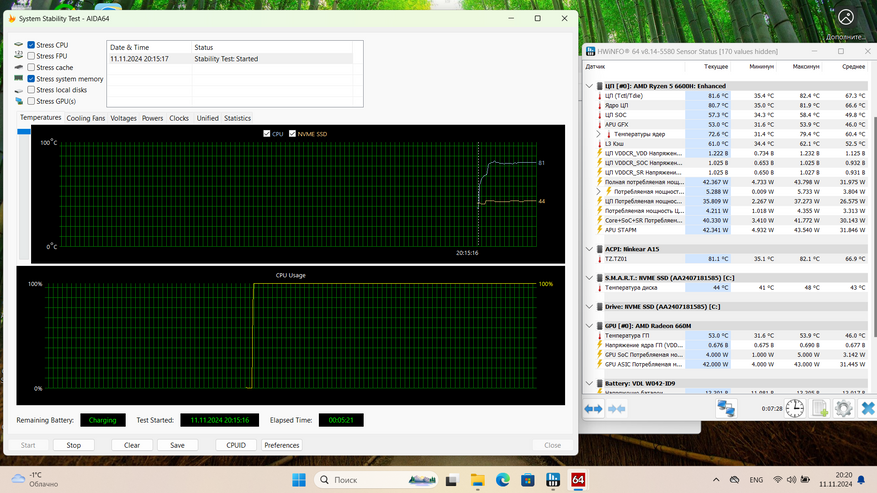Viewport: 877px width, 493px height.
Task: Open the Unified tab
Action: [x=208, y=118]
